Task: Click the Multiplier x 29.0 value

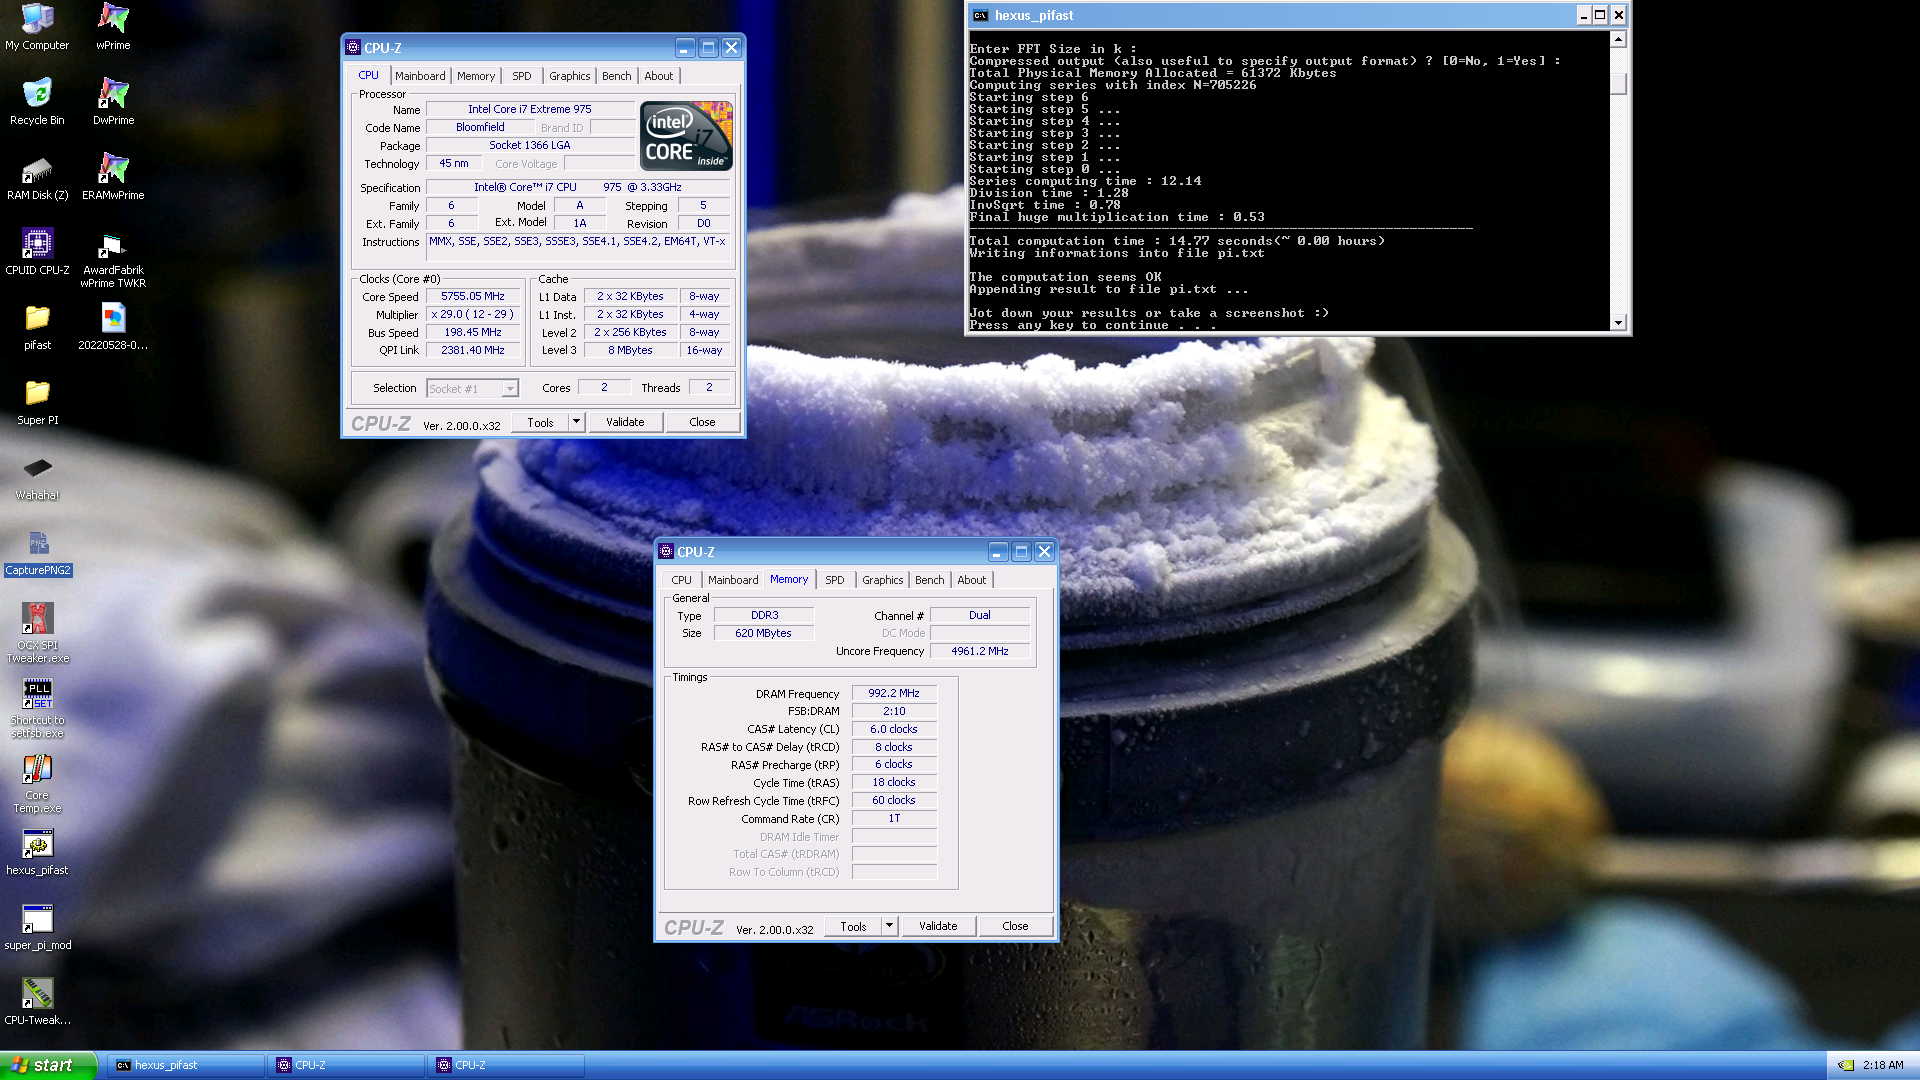Action: 474,314
